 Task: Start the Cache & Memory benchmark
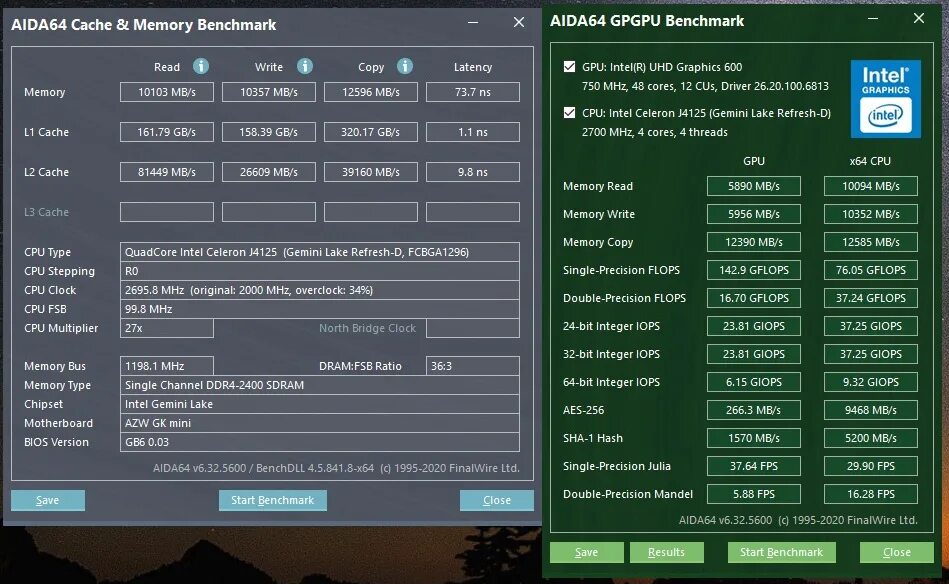tap(272, 500)
